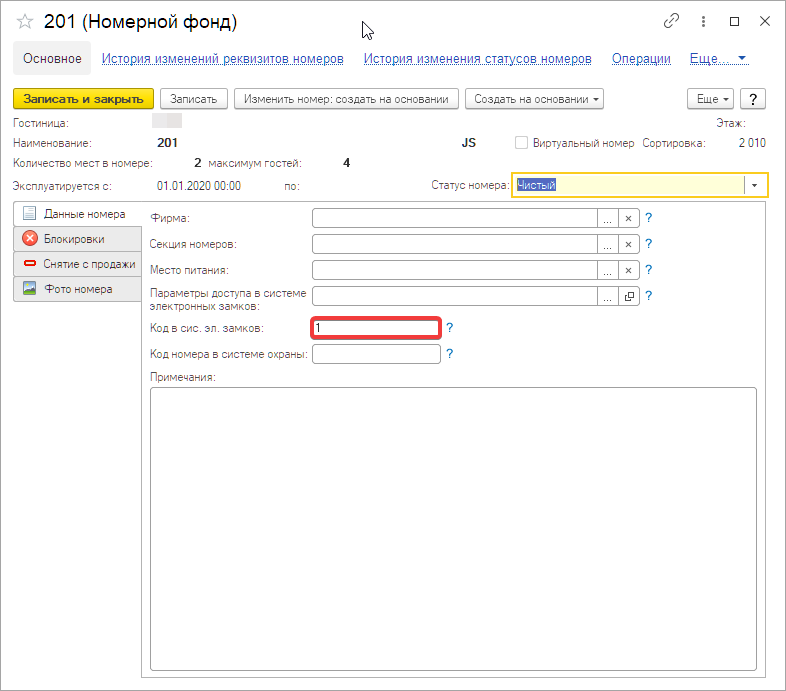This screenshot has width=786, height=691.
Task: Expand the Еще... navigation links menu
Action: pos(719,59)
